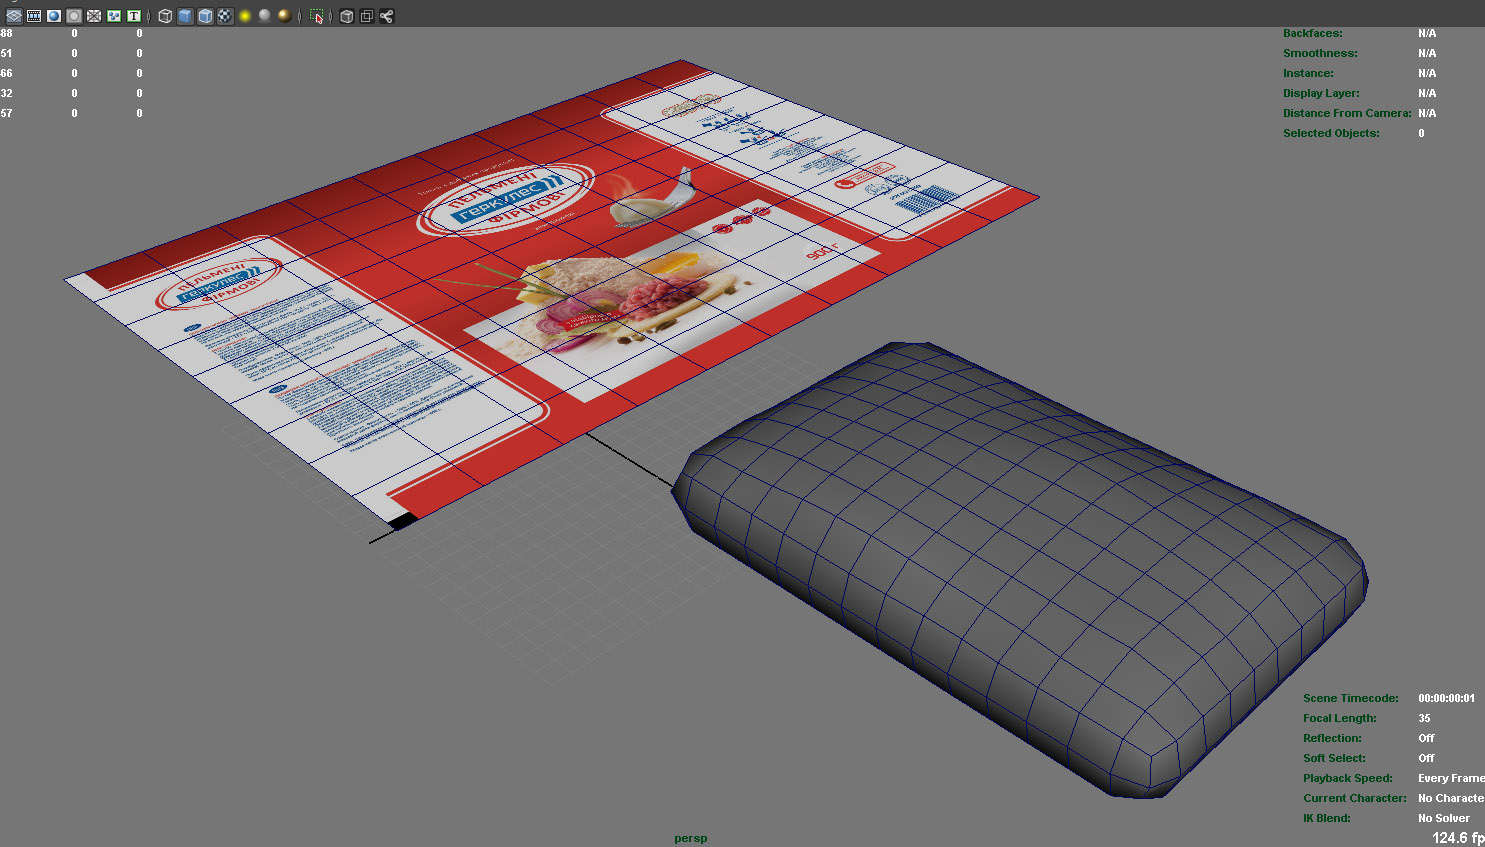Image resolution: width=1485 pixels, height=847 pixels.
Task: Toggle shadows gray sphere icon
Action: [x=265, y=16]
